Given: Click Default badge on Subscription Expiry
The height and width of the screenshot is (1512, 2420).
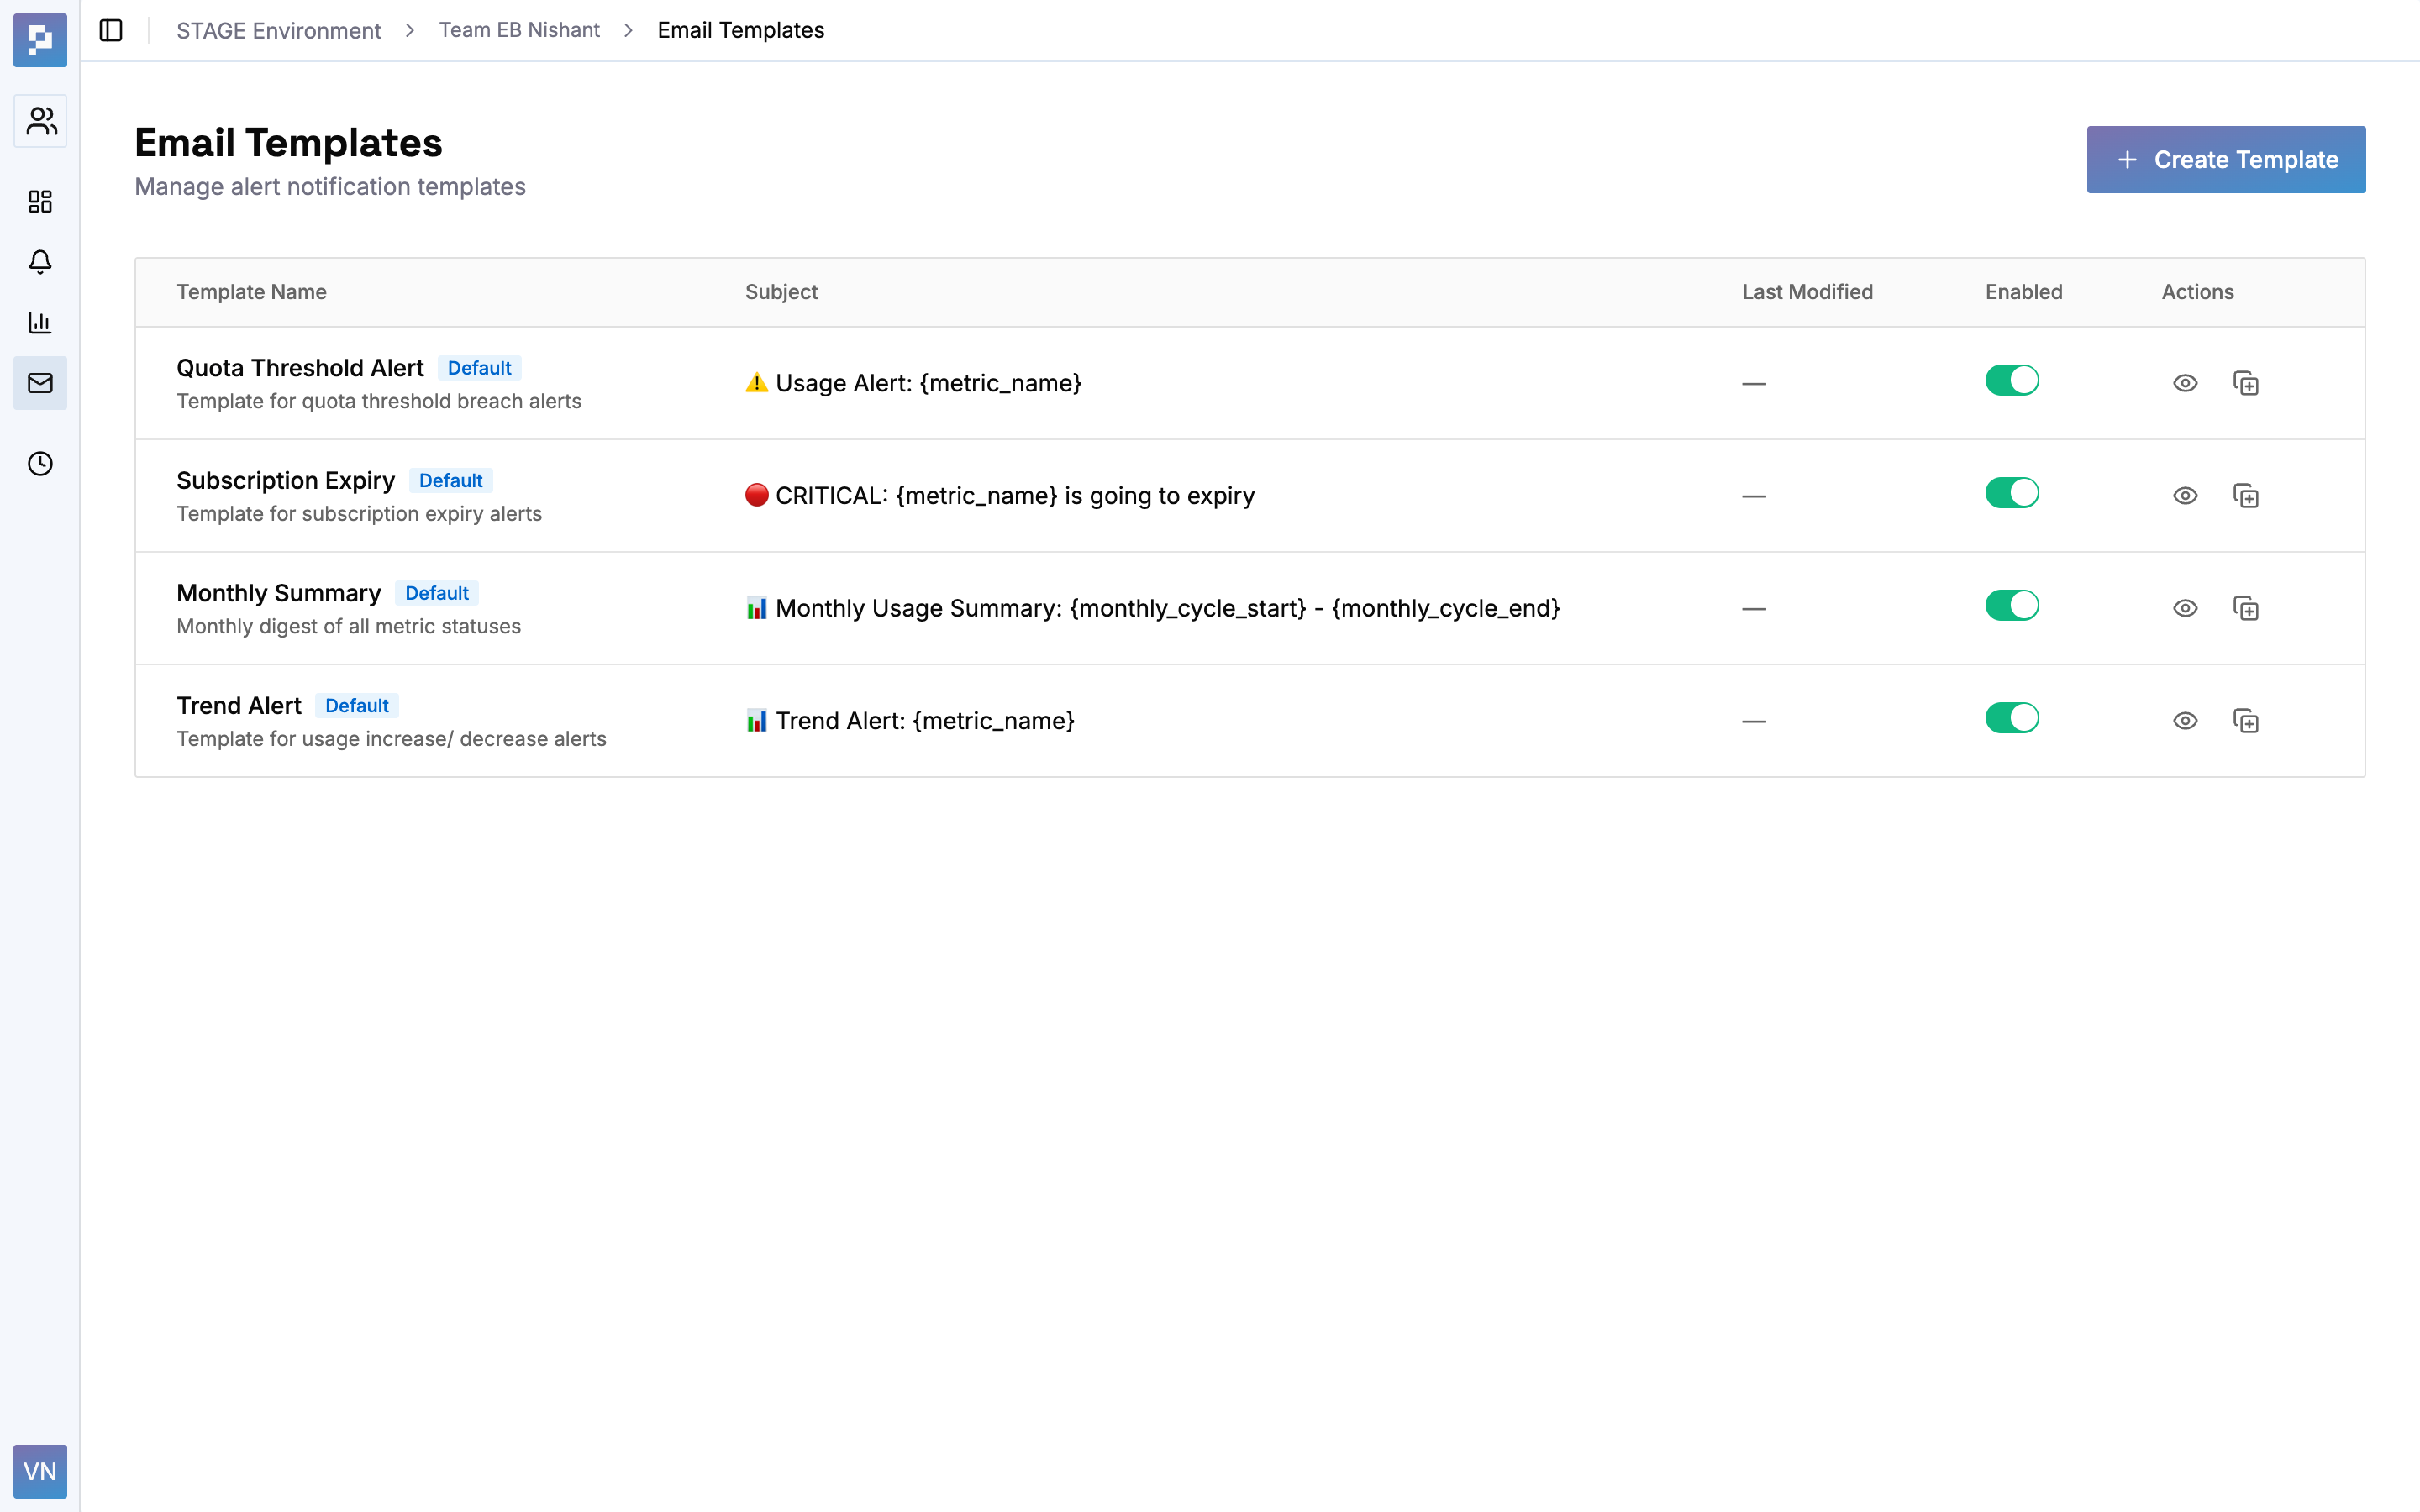Looking at the screenshot, I should [450, 481].
